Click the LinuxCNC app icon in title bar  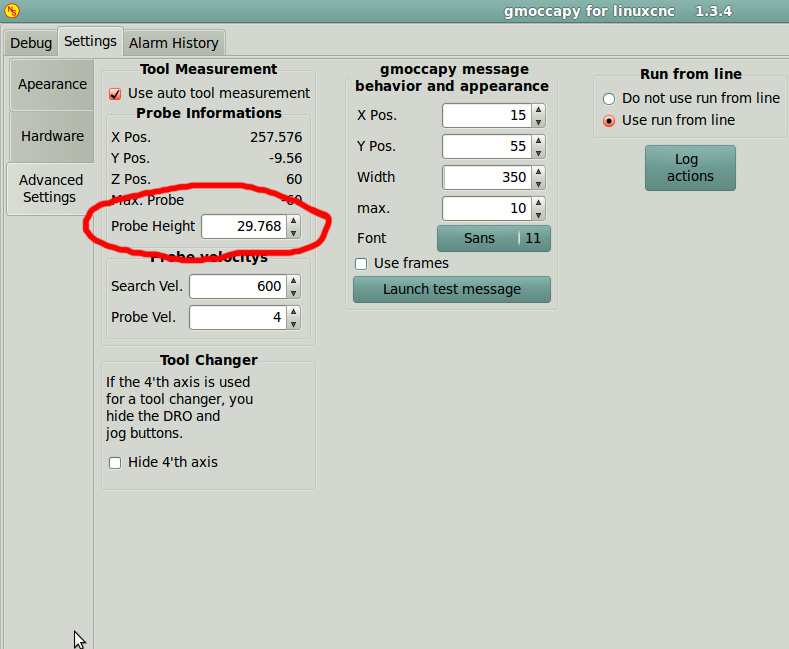pos(12,10)
